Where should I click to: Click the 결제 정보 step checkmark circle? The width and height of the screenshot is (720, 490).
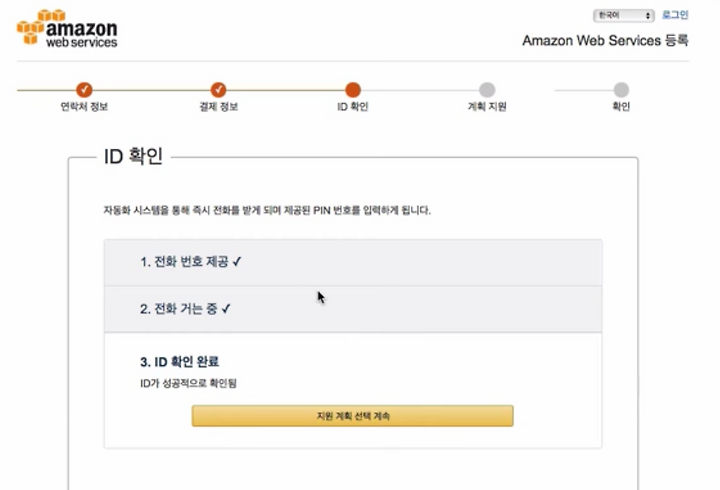(x=218, y=90)
